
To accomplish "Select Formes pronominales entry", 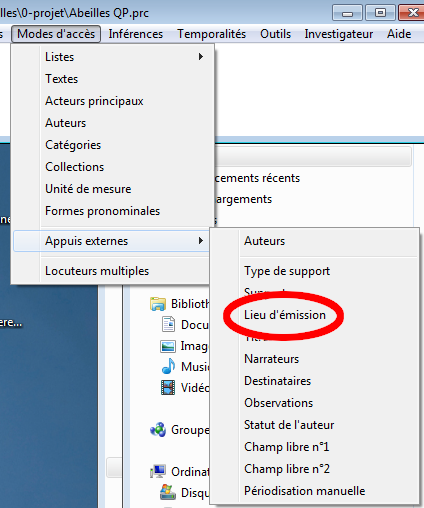I will [x=103, y=211].
